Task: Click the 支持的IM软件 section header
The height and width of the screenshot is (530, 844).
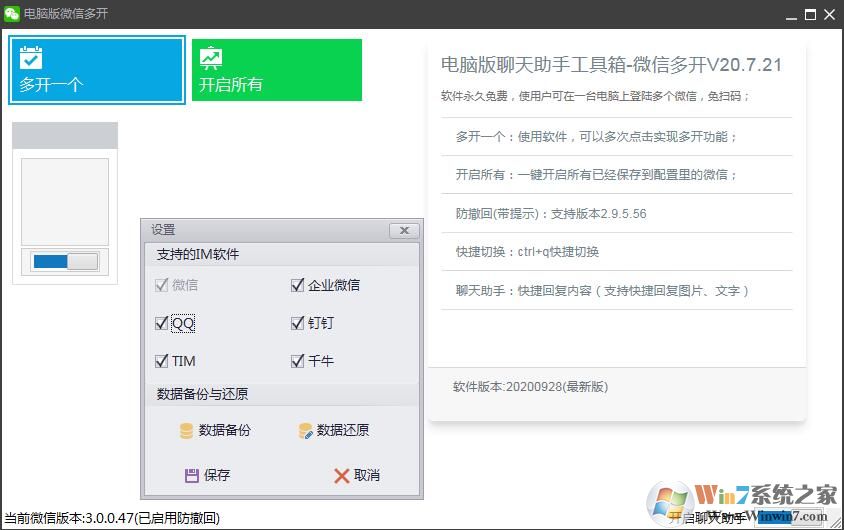Action: (x=198, y=255)
